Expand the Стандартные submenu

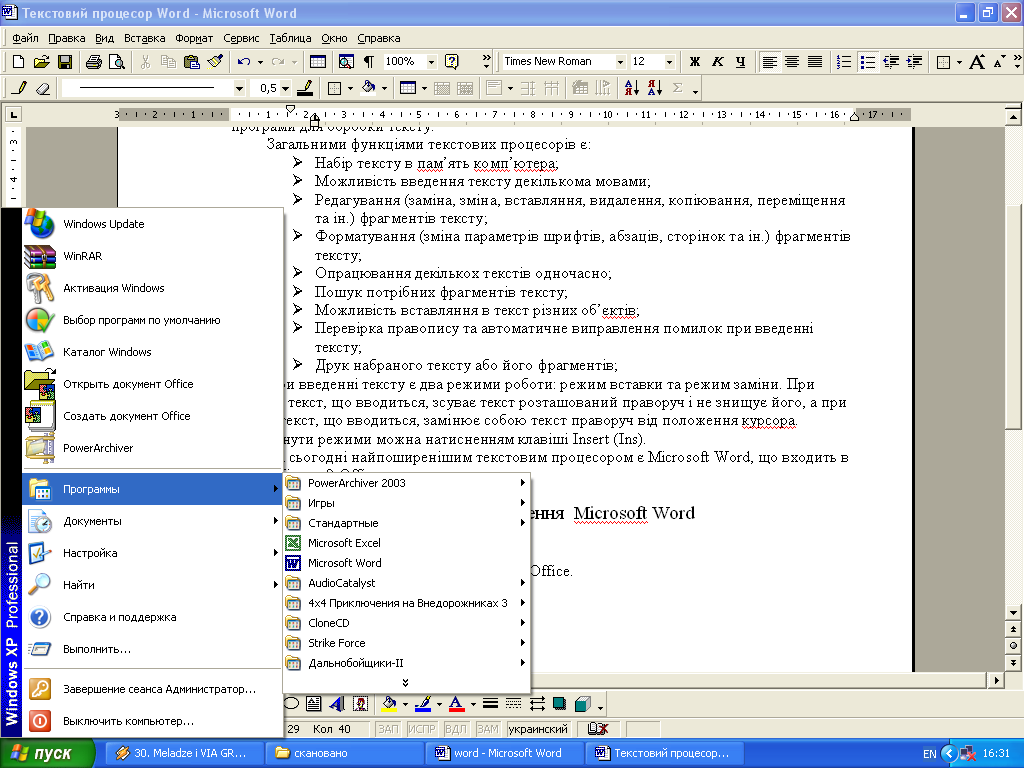pyautogui.click(x=406, y=523)
